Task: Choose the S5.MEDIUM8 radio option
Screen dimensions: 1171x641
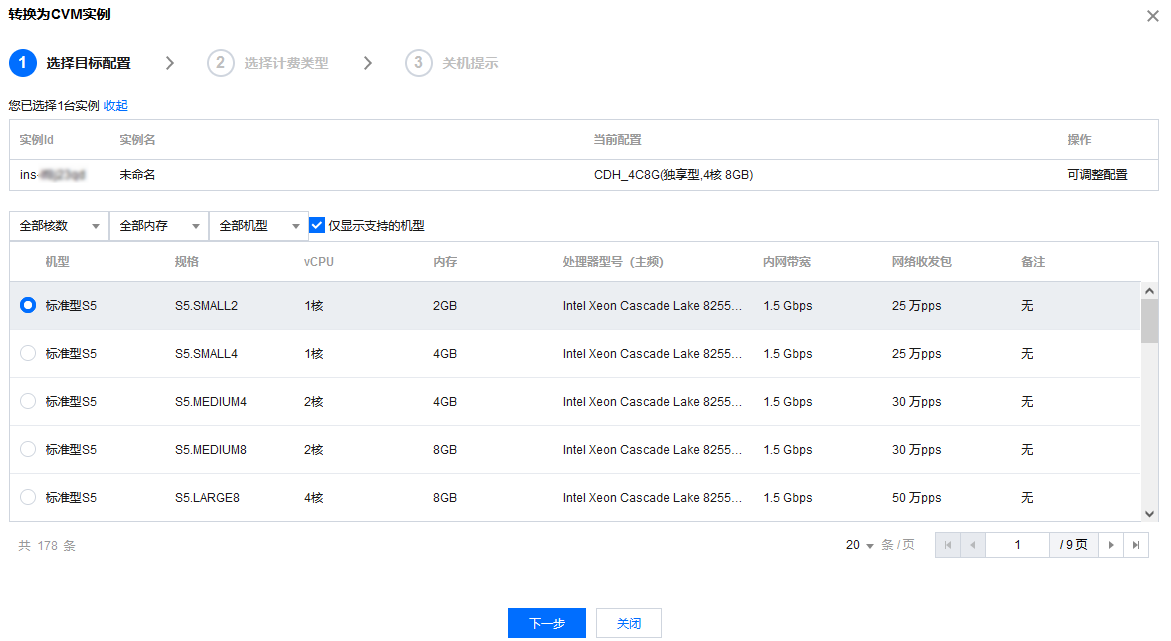Action: coord(28,449)
